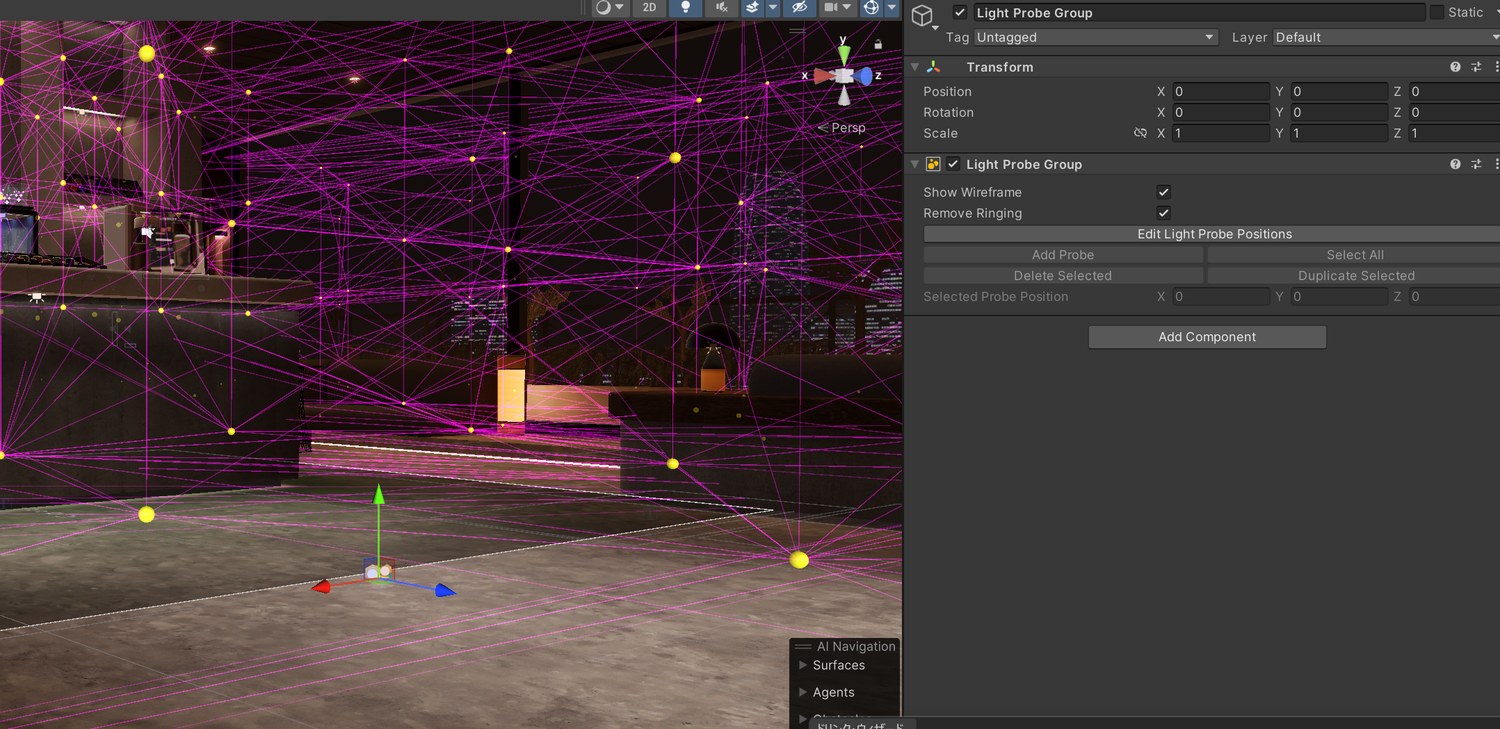
Task: Click the Position X field
Action: tap(1220, 91)
